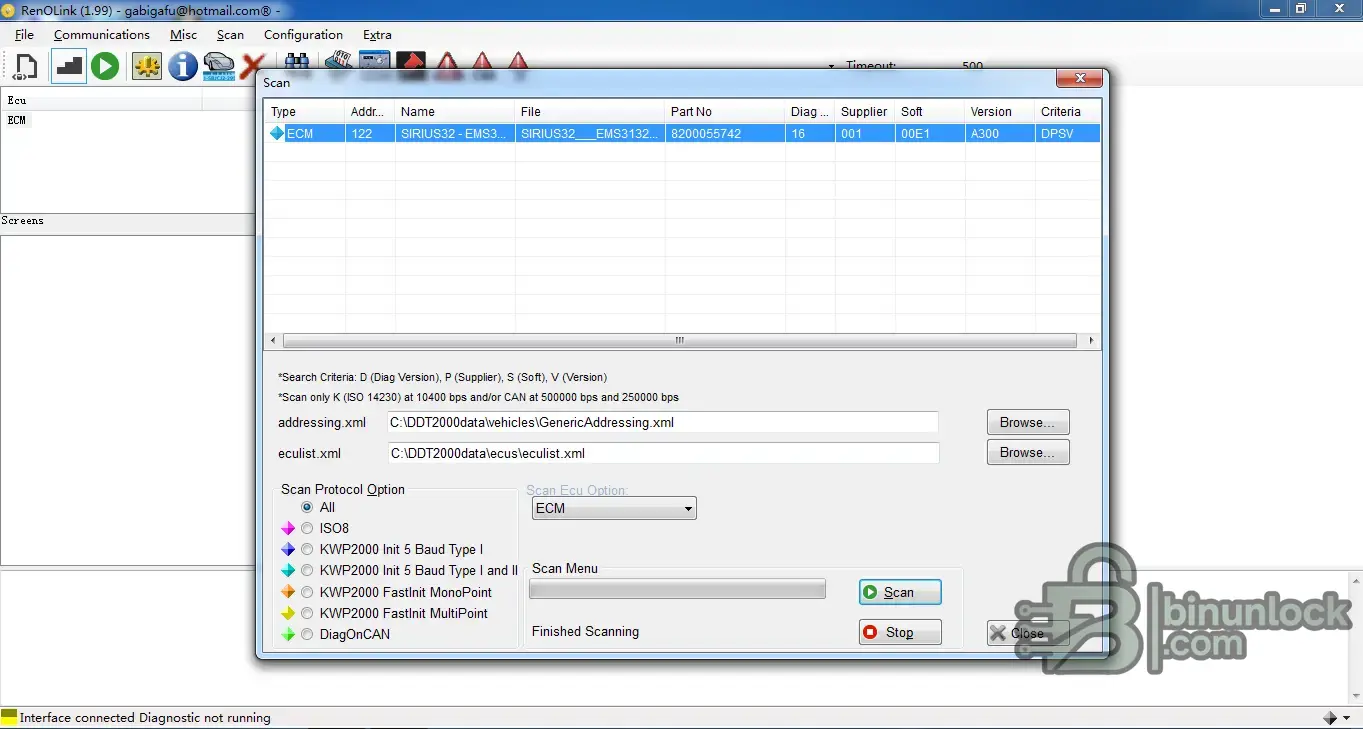1363x729 pixels.
Task: Click the stairs-shaped connect interface icon
Action: click(x=69, y=67)
